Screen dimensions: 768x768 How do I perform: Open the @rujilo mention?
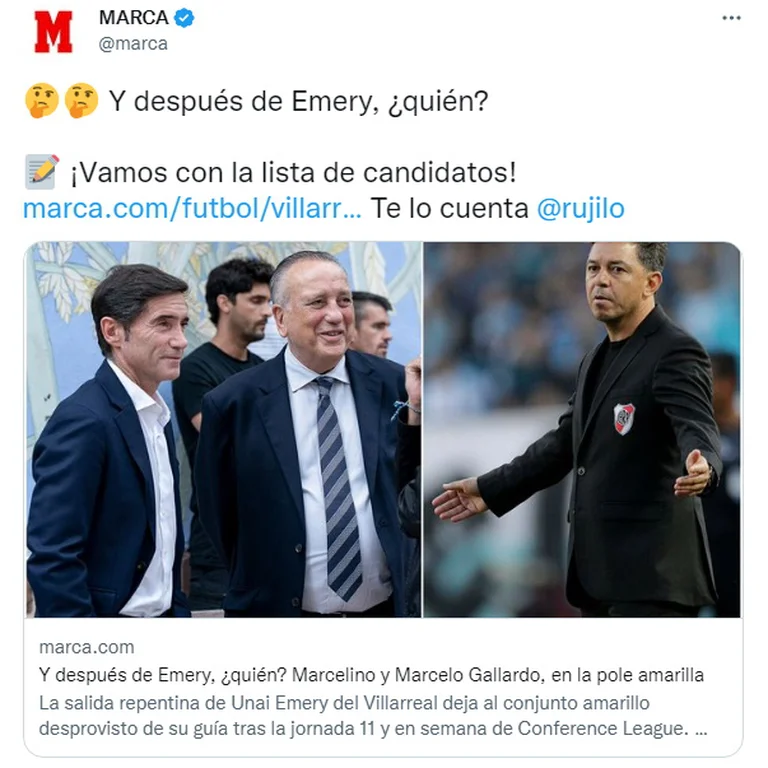[580, 208]
